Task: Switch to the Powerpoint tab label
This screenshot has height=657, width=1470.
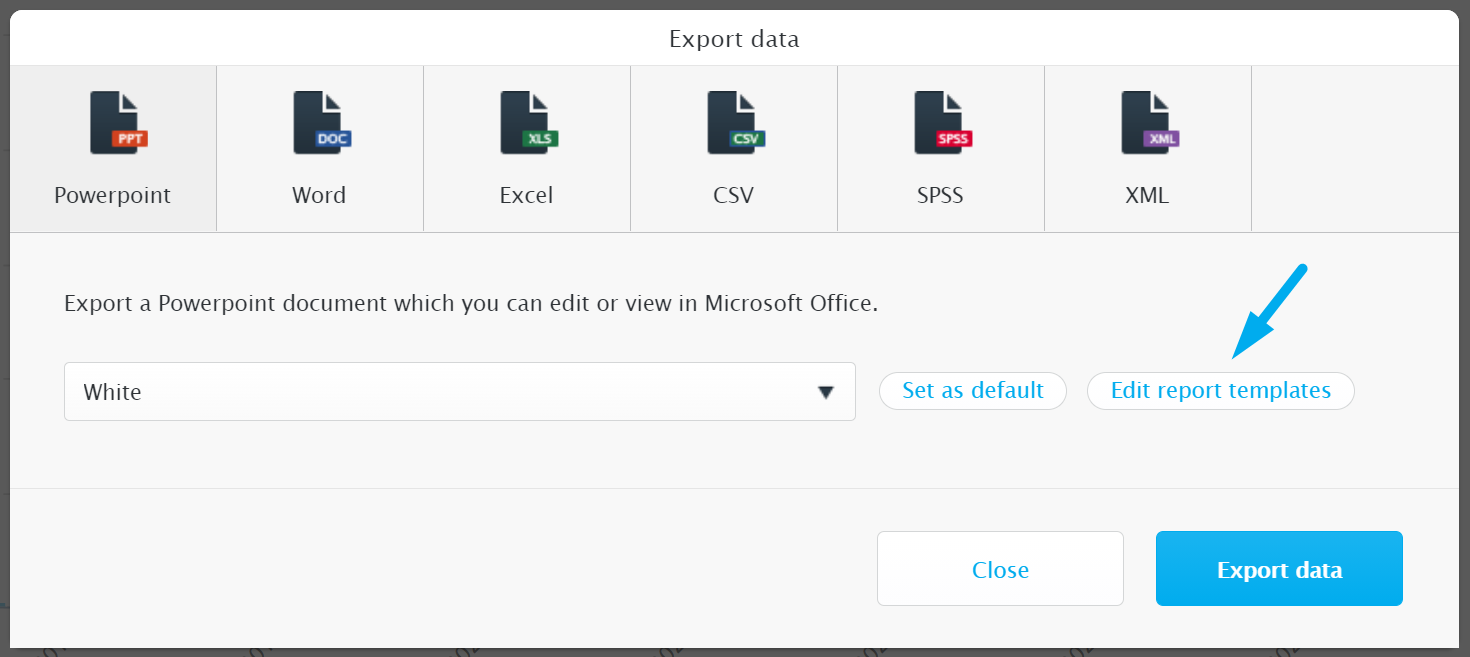Action: pyautogui.click(x=113, y=195)
